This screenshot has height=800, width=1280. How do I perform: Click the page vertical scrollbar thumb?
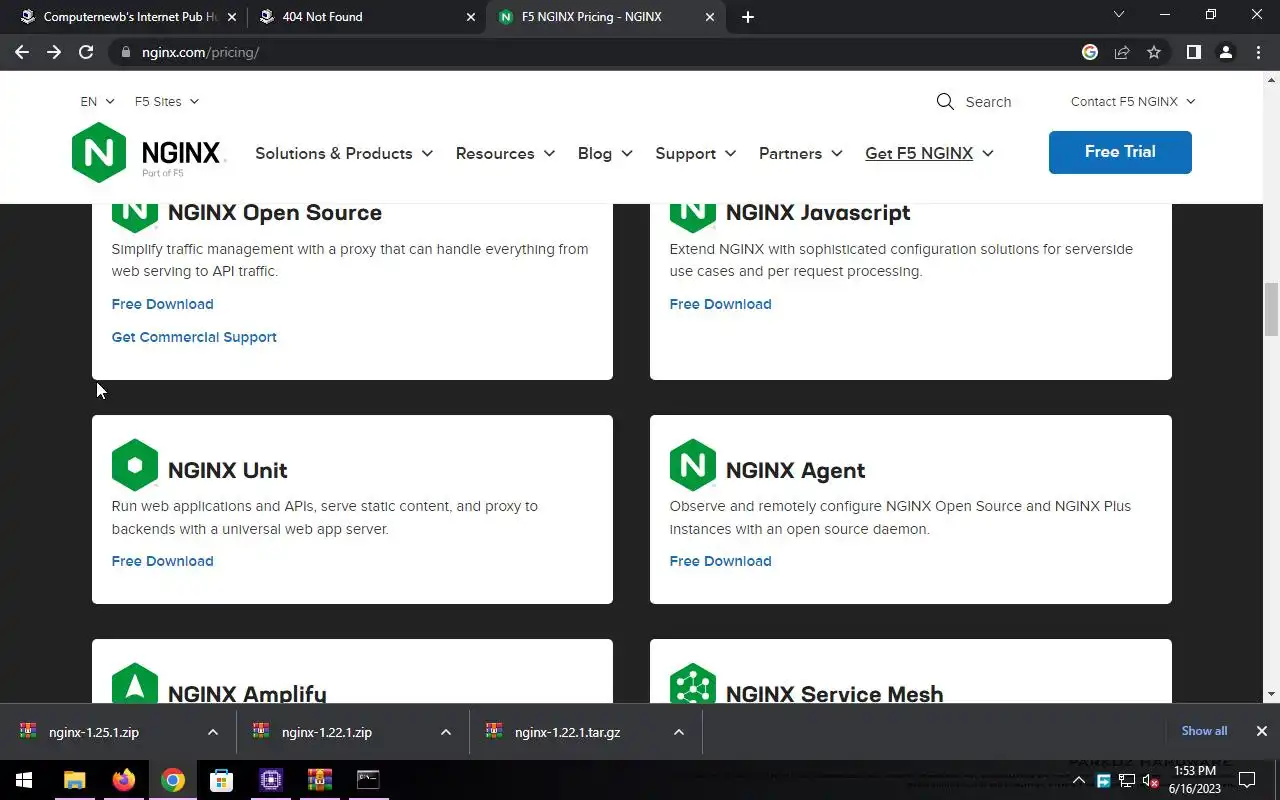coord(1272,309)
